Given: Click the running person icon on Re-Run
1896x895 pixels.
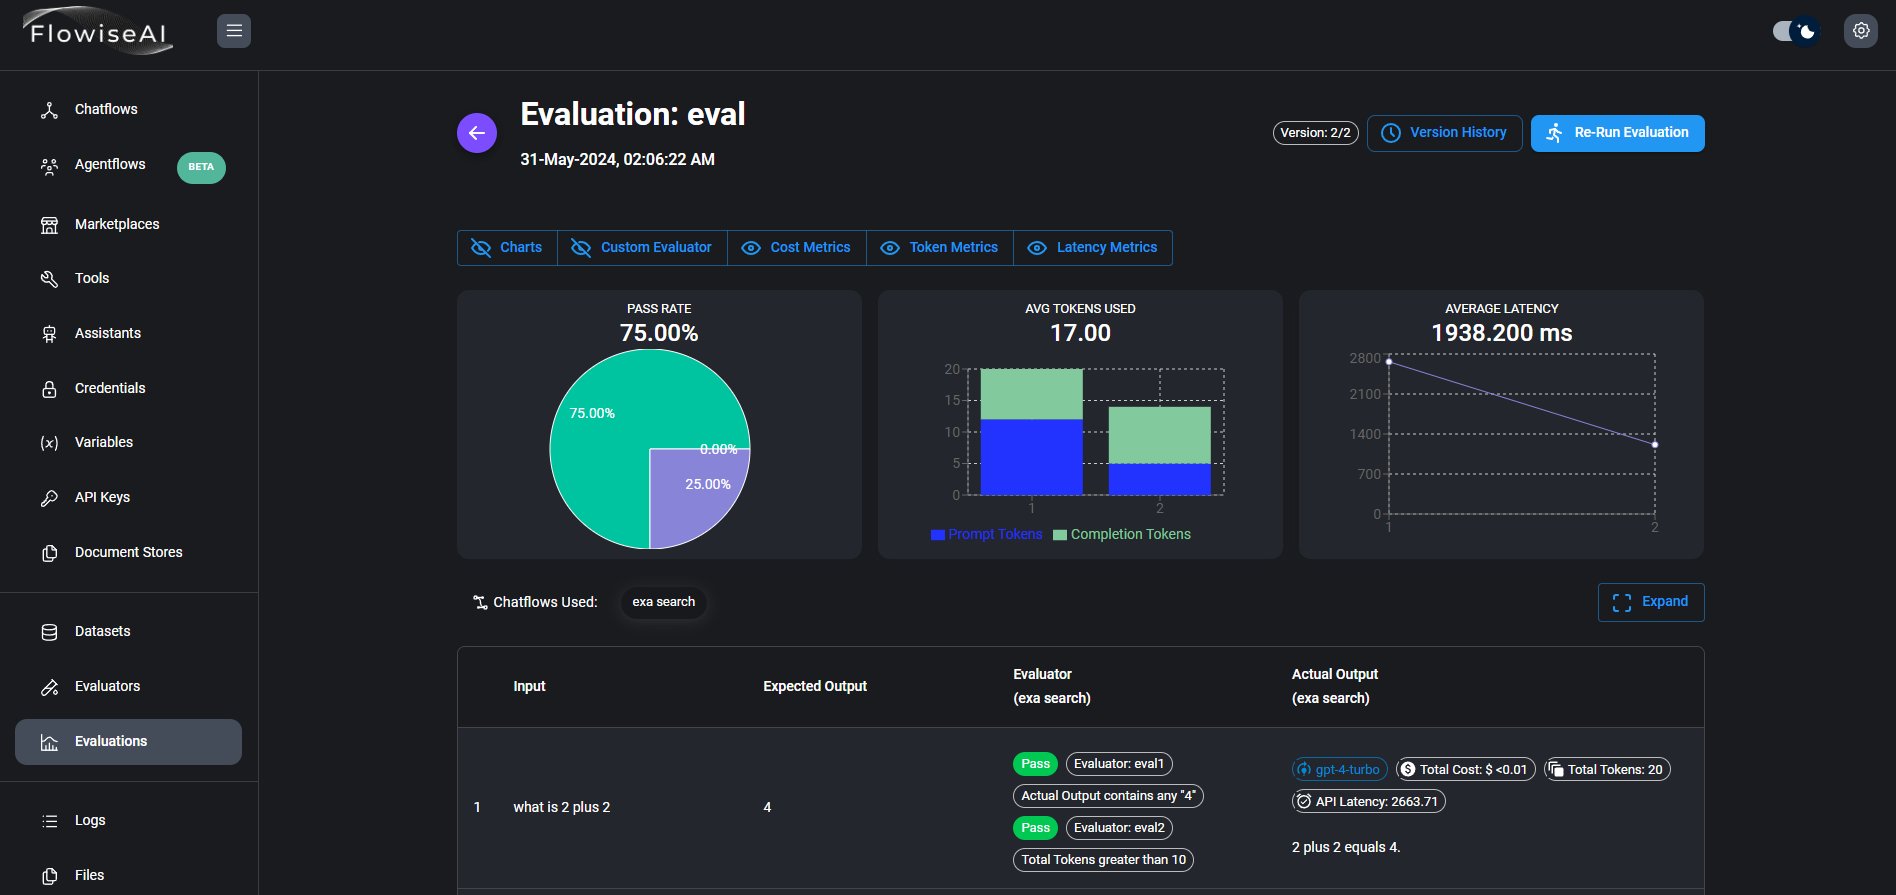Looking at the screenshot, I should 1554,133.
